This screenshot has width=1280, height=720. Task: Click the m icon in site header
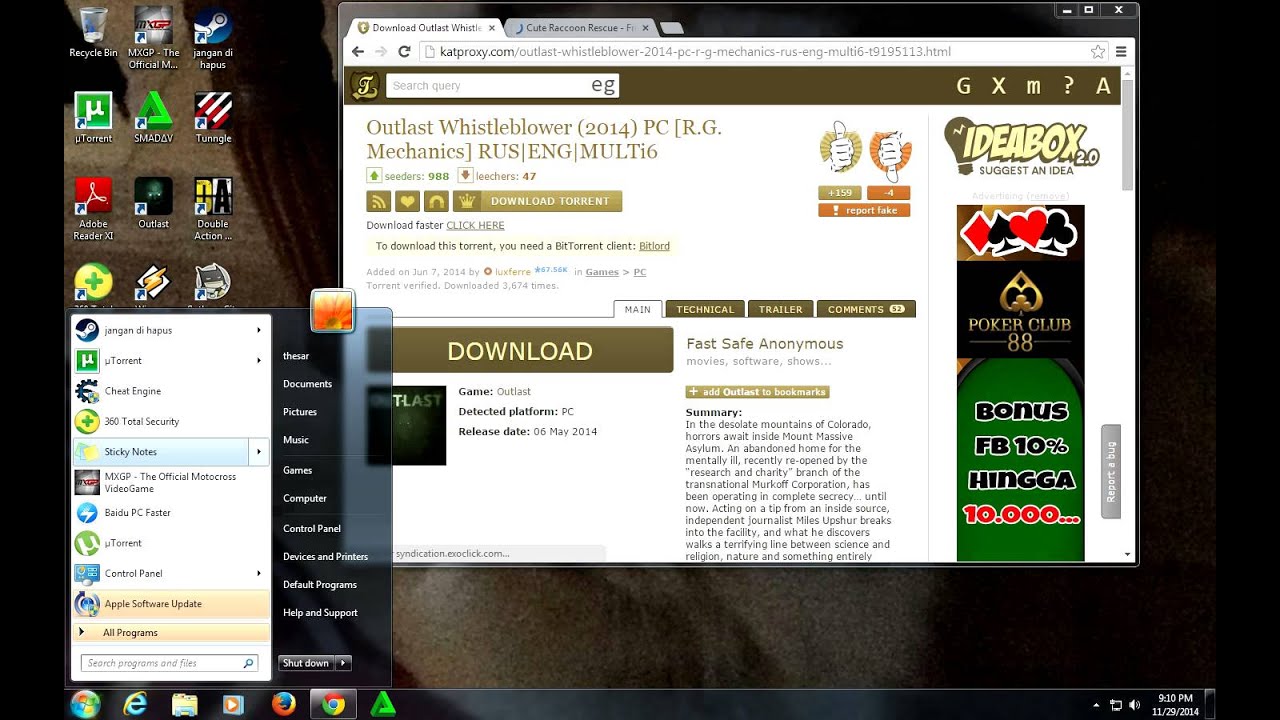(x=1033, y=86)
